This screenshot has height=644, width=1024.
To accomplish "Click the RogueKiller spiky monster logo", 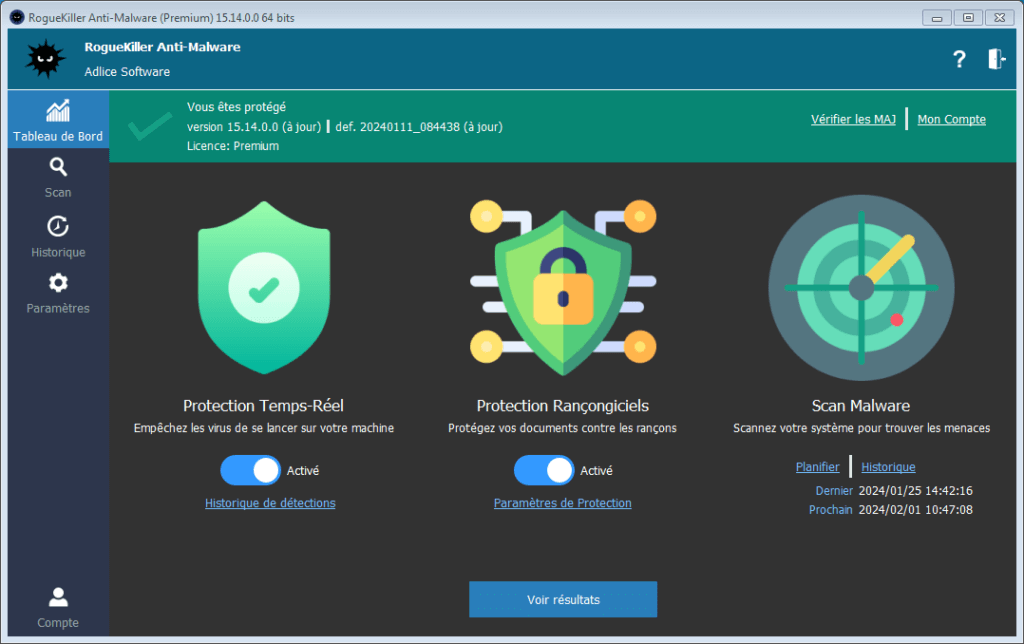I will [x=44, y=59].
